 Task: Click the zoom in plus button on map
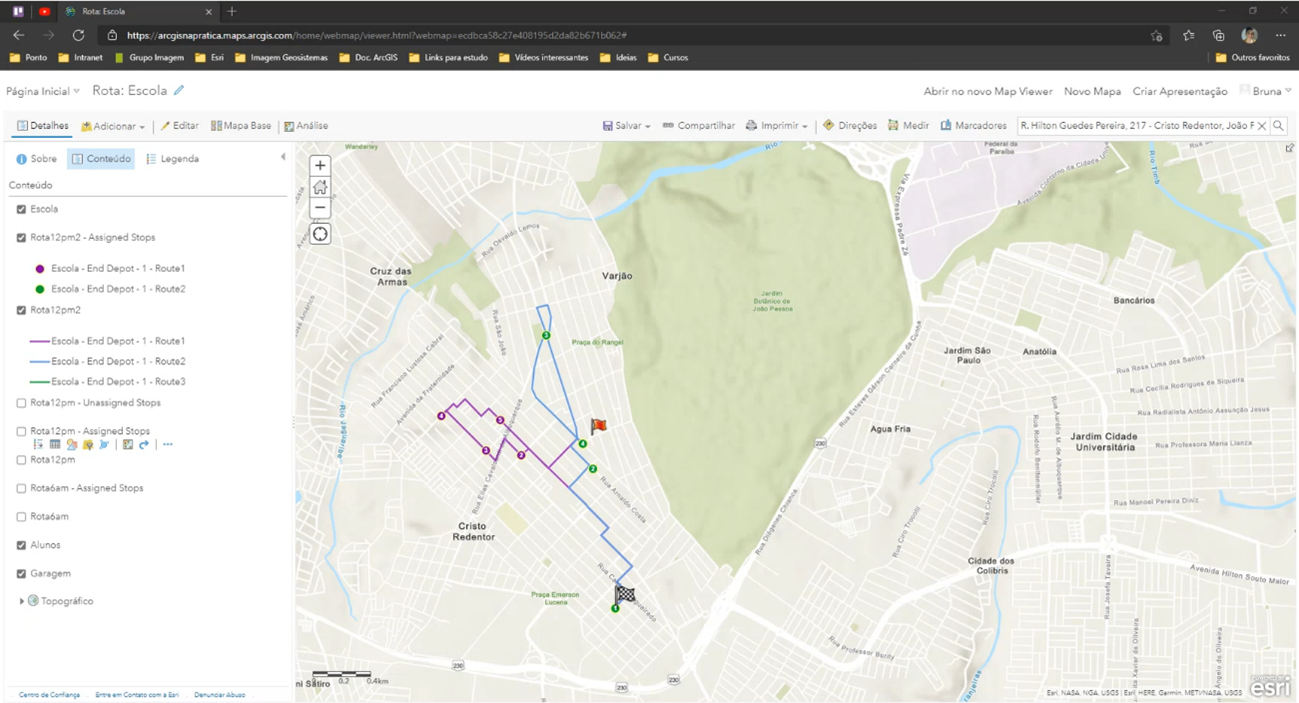(320, 166)
